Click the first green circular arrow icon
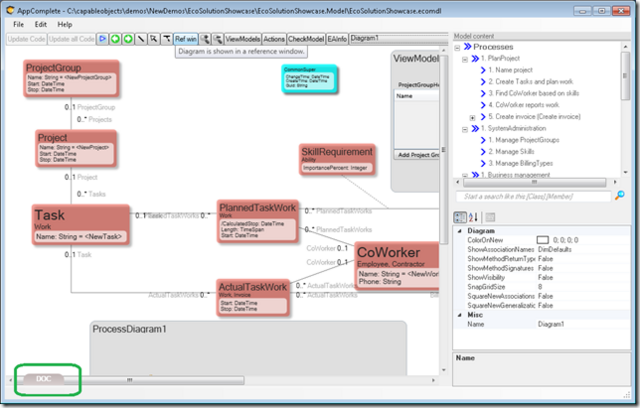640x408 pixels. 116,39
